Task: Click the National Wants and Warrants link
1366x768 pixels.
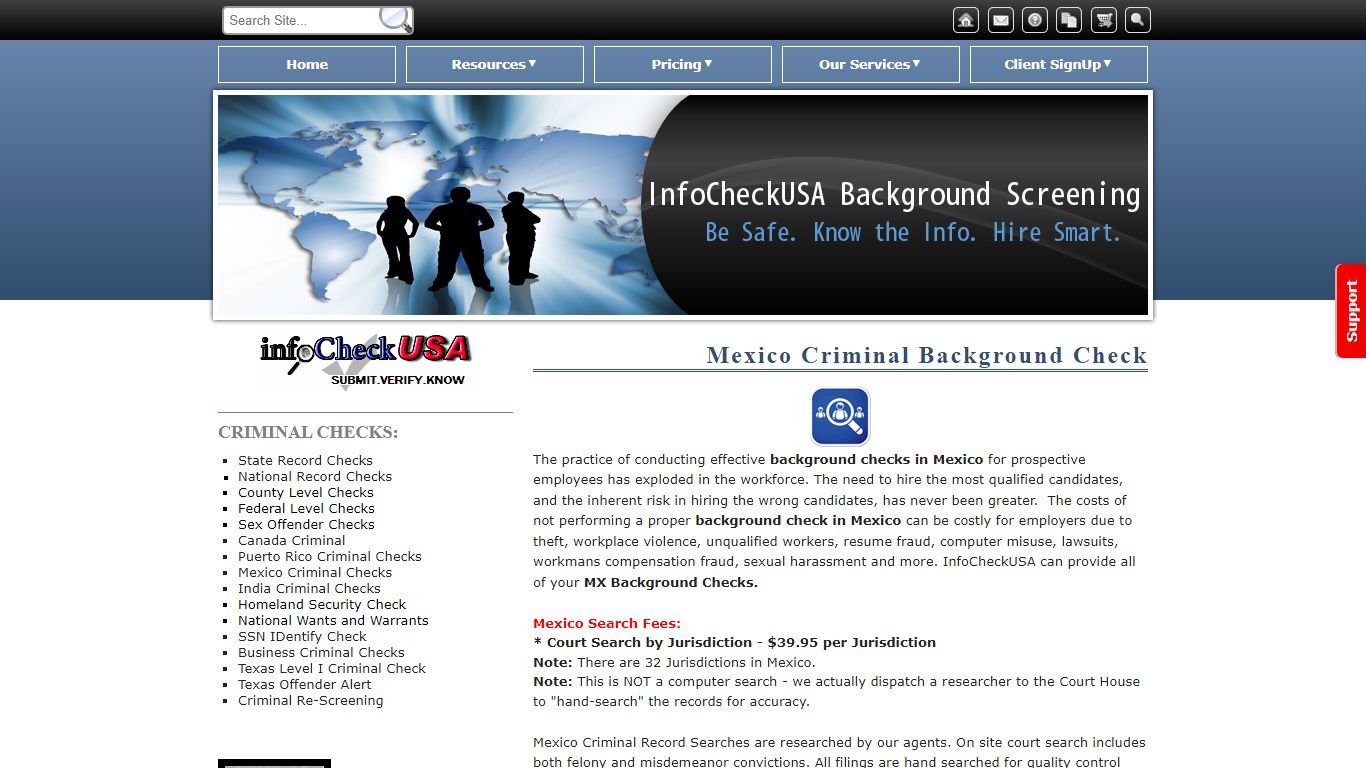Action: click(333, 620)
